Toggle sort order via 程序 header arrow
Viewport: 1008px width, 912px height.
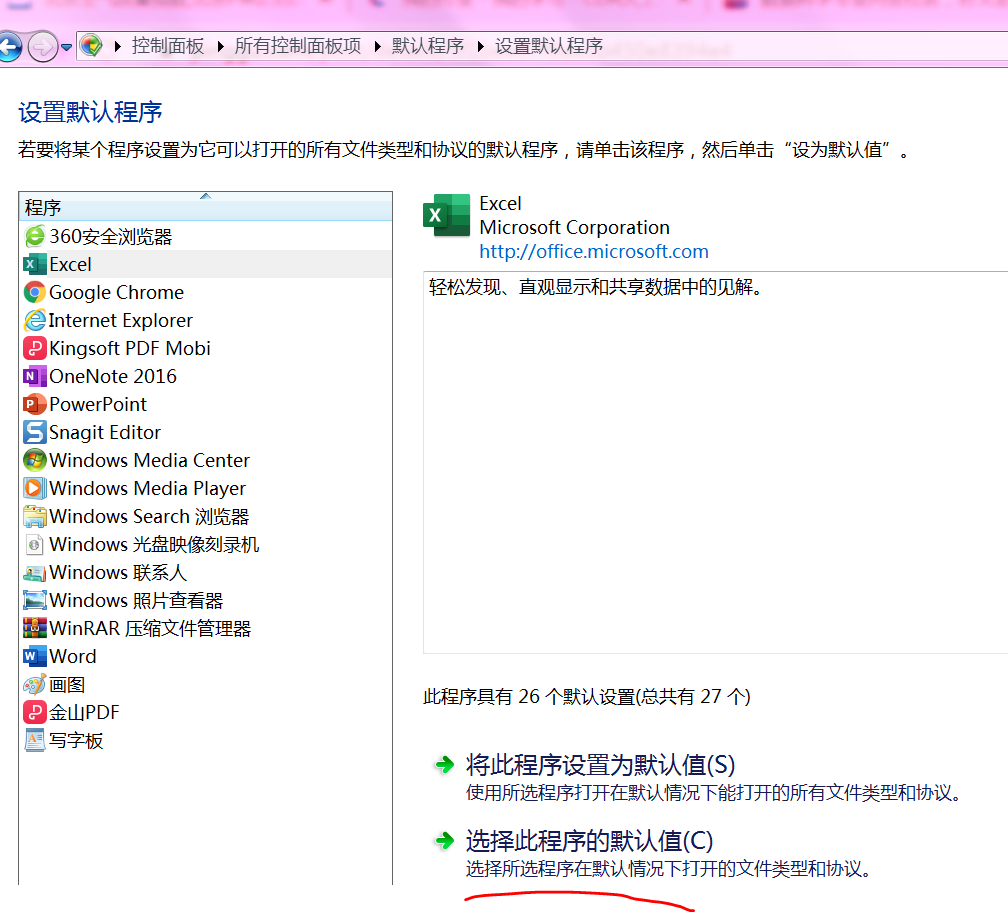pos(206,196)
